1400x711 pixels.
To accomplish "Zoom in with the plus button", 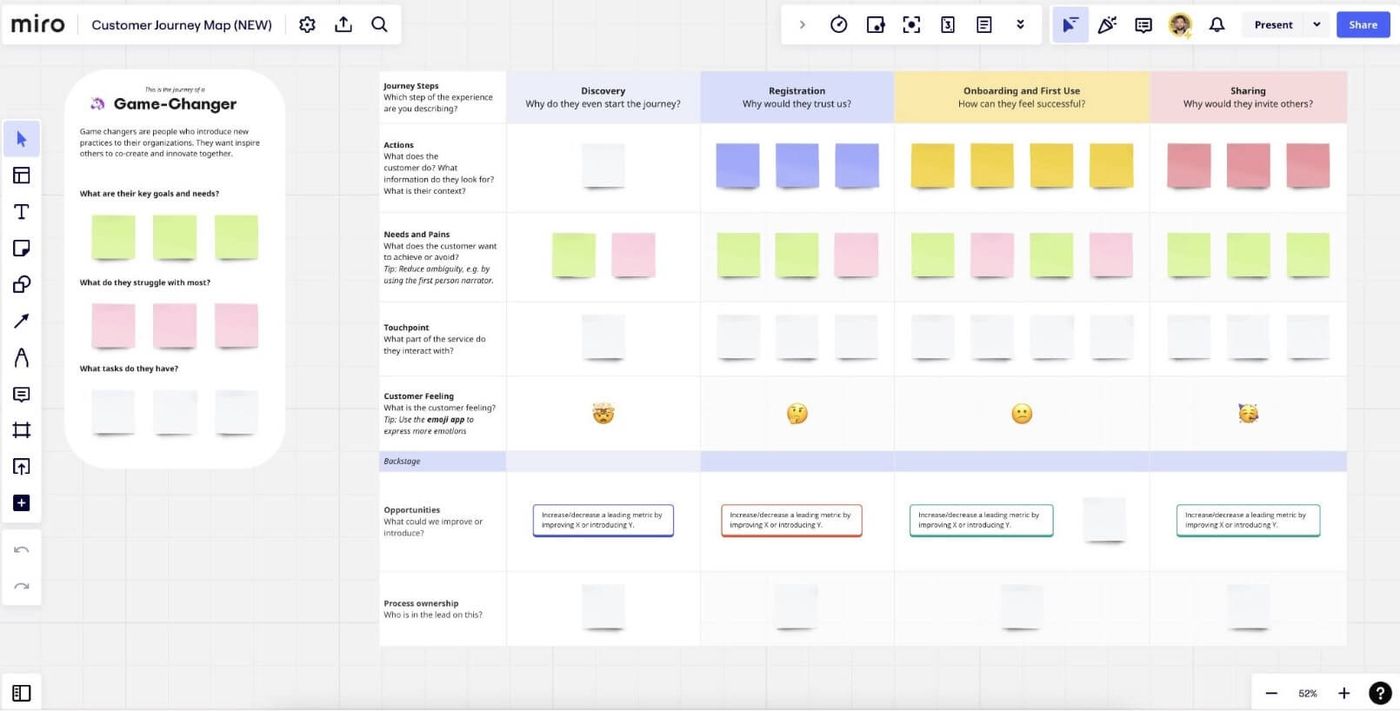I will coord(1344,693).
